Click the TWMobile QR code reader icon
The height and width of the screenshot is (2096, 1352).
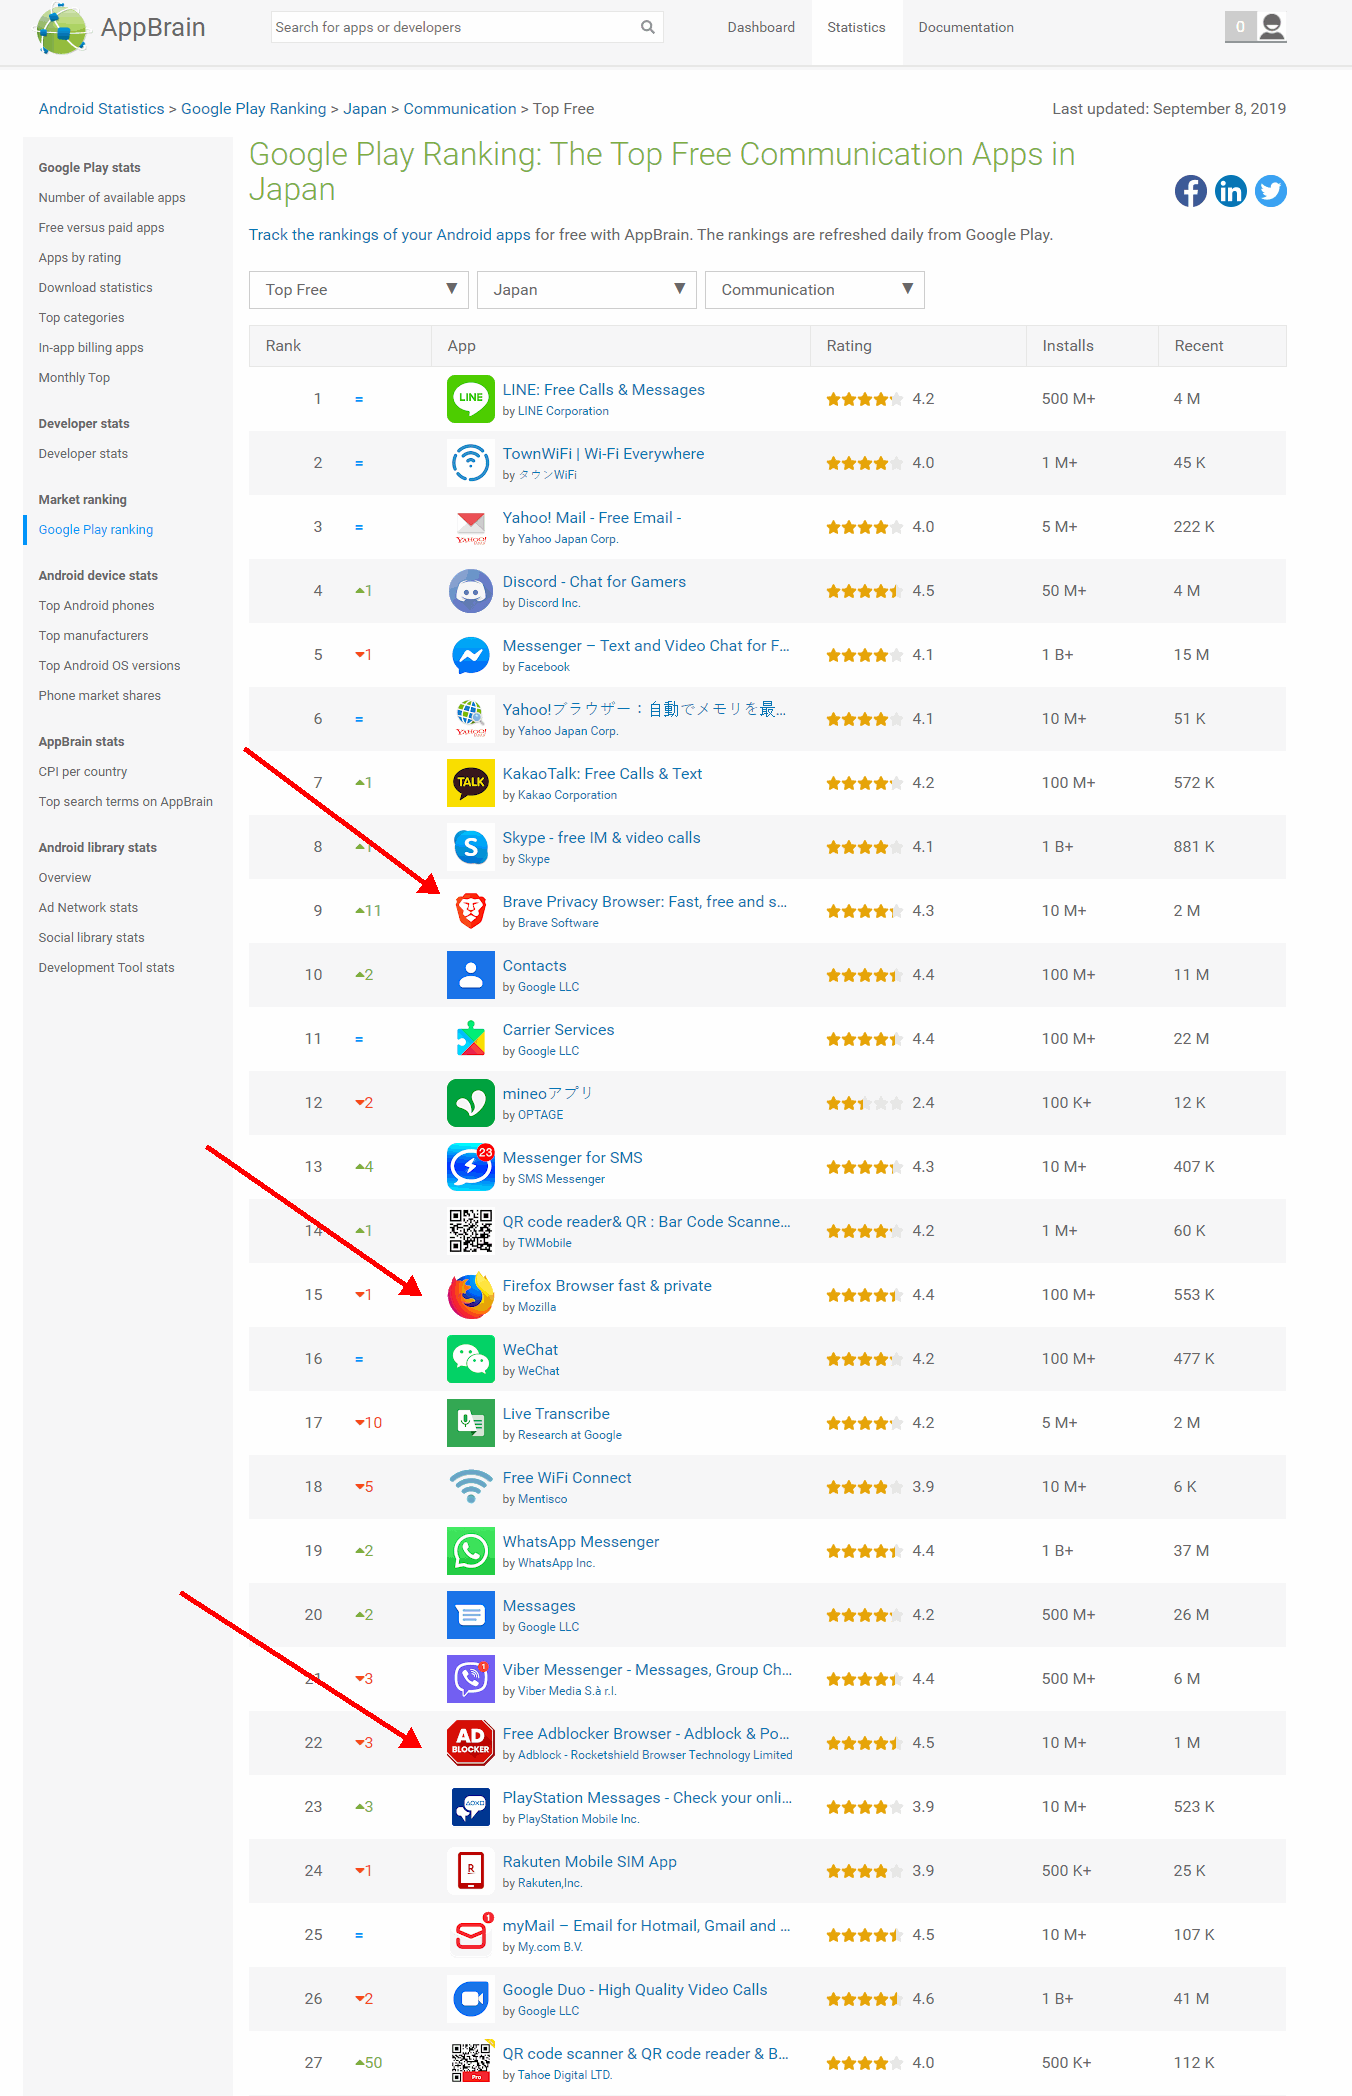[470, 1231]
